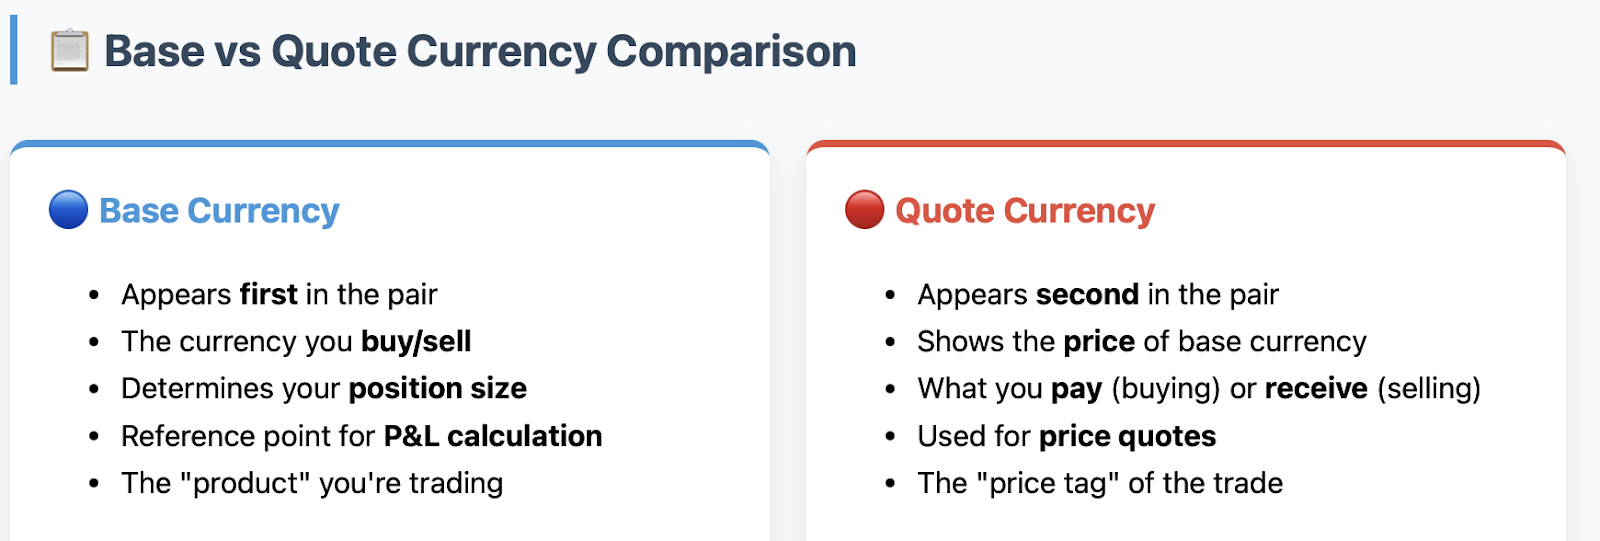The height and width of the screenshot is (541, 1600).
Task: Select the "Base Currency" card heading
Action: coord(219,211)
